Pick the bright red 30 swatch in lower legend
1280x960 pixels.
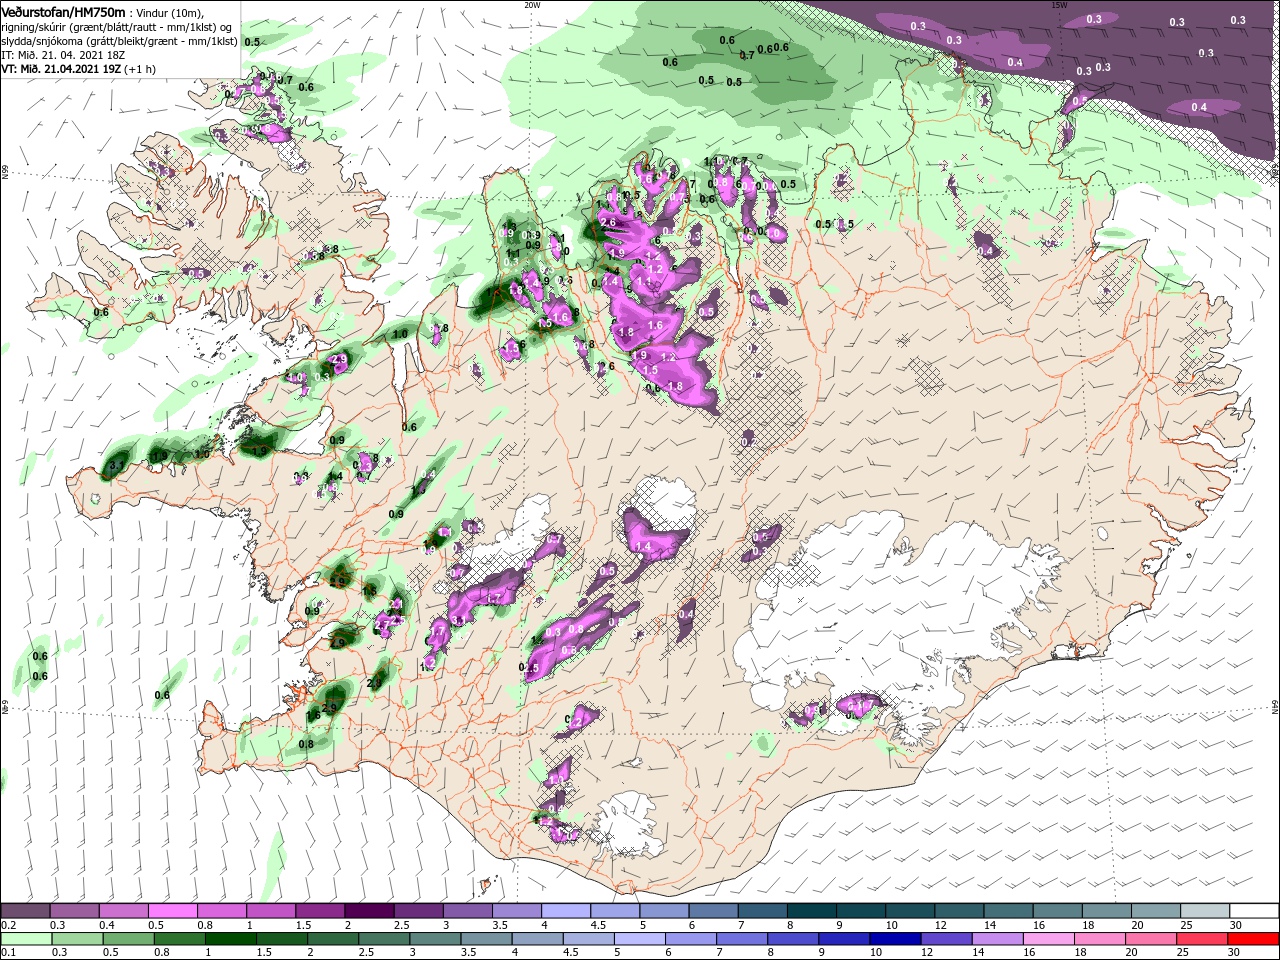(1255, 939)
